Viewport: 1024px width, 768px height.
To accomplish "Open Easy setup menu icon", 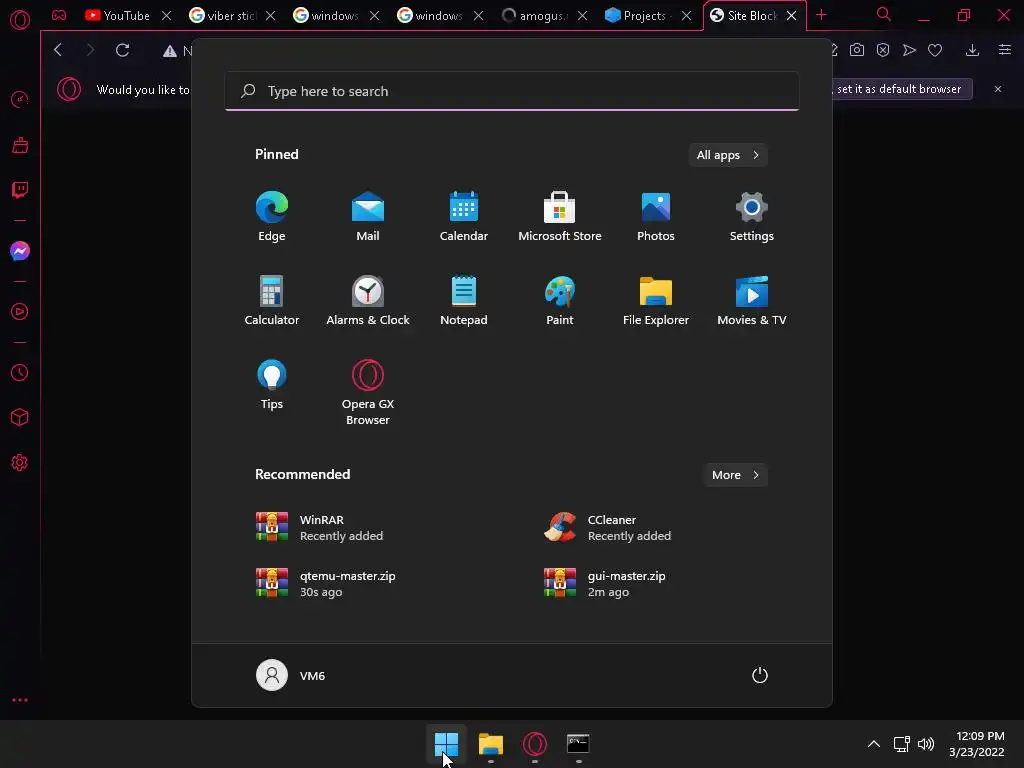I will (1005, 50).
